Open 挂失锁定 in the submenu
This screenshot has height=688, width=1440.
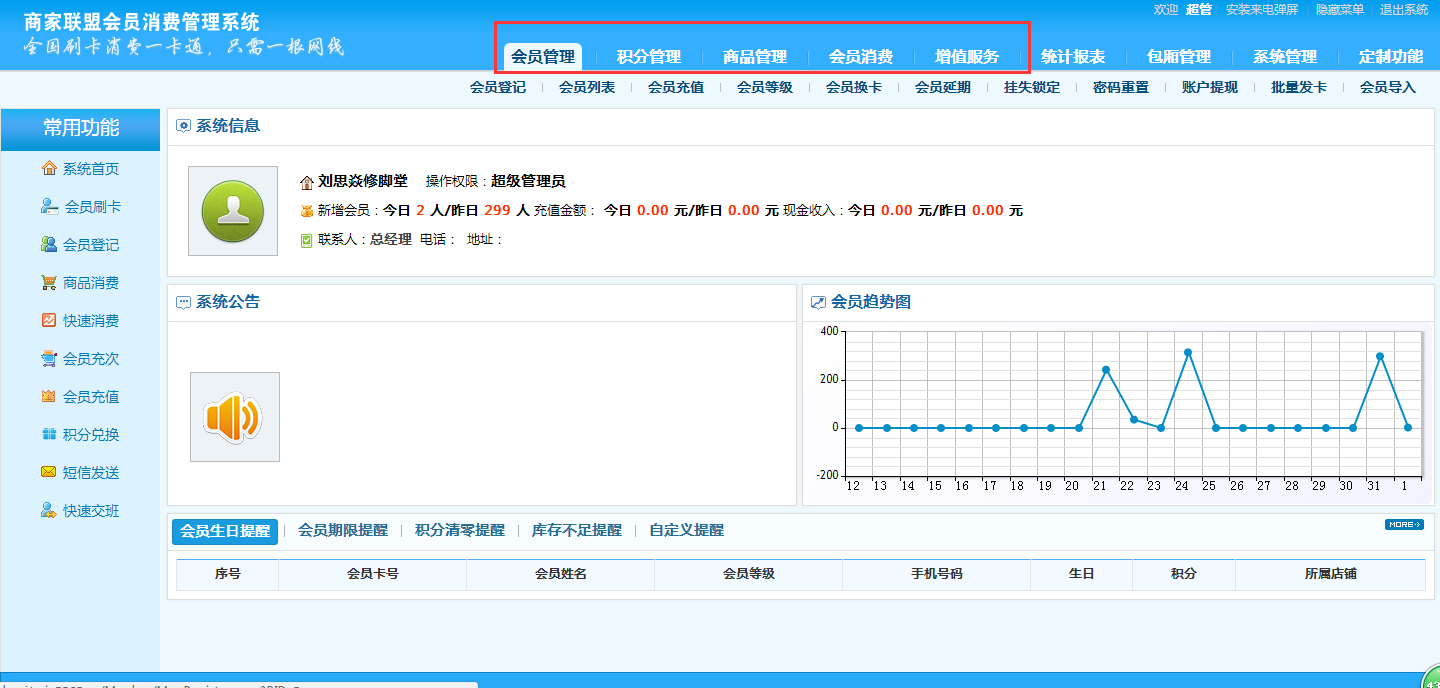point(1033,87)
